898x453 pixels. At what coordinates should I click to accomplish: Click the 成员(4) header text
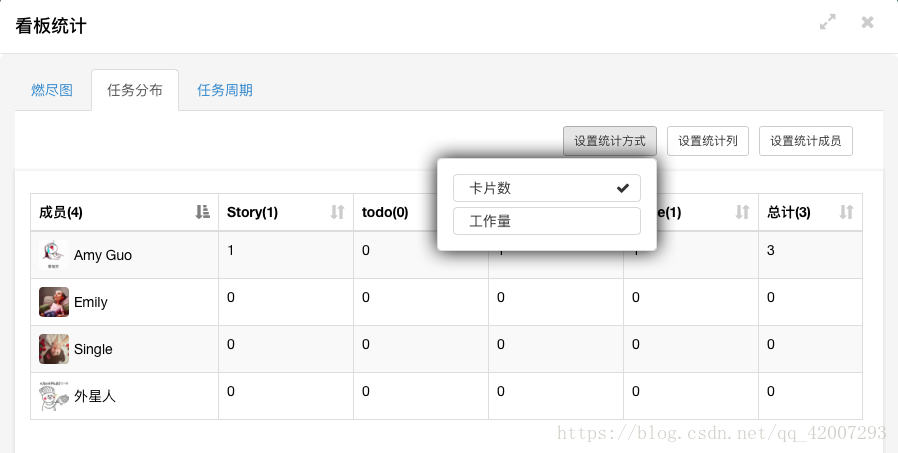[61, 212]
